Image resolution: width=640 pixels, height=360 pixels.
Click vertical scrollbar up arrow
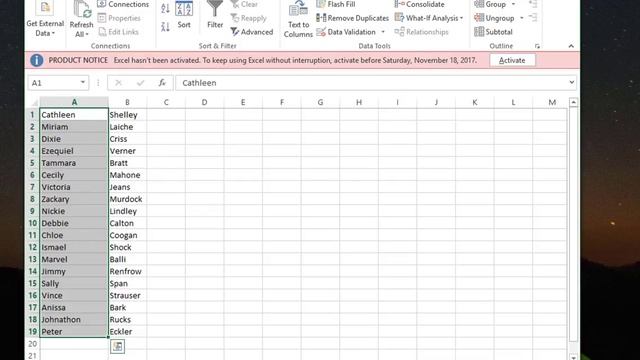[x=573, y=102]
